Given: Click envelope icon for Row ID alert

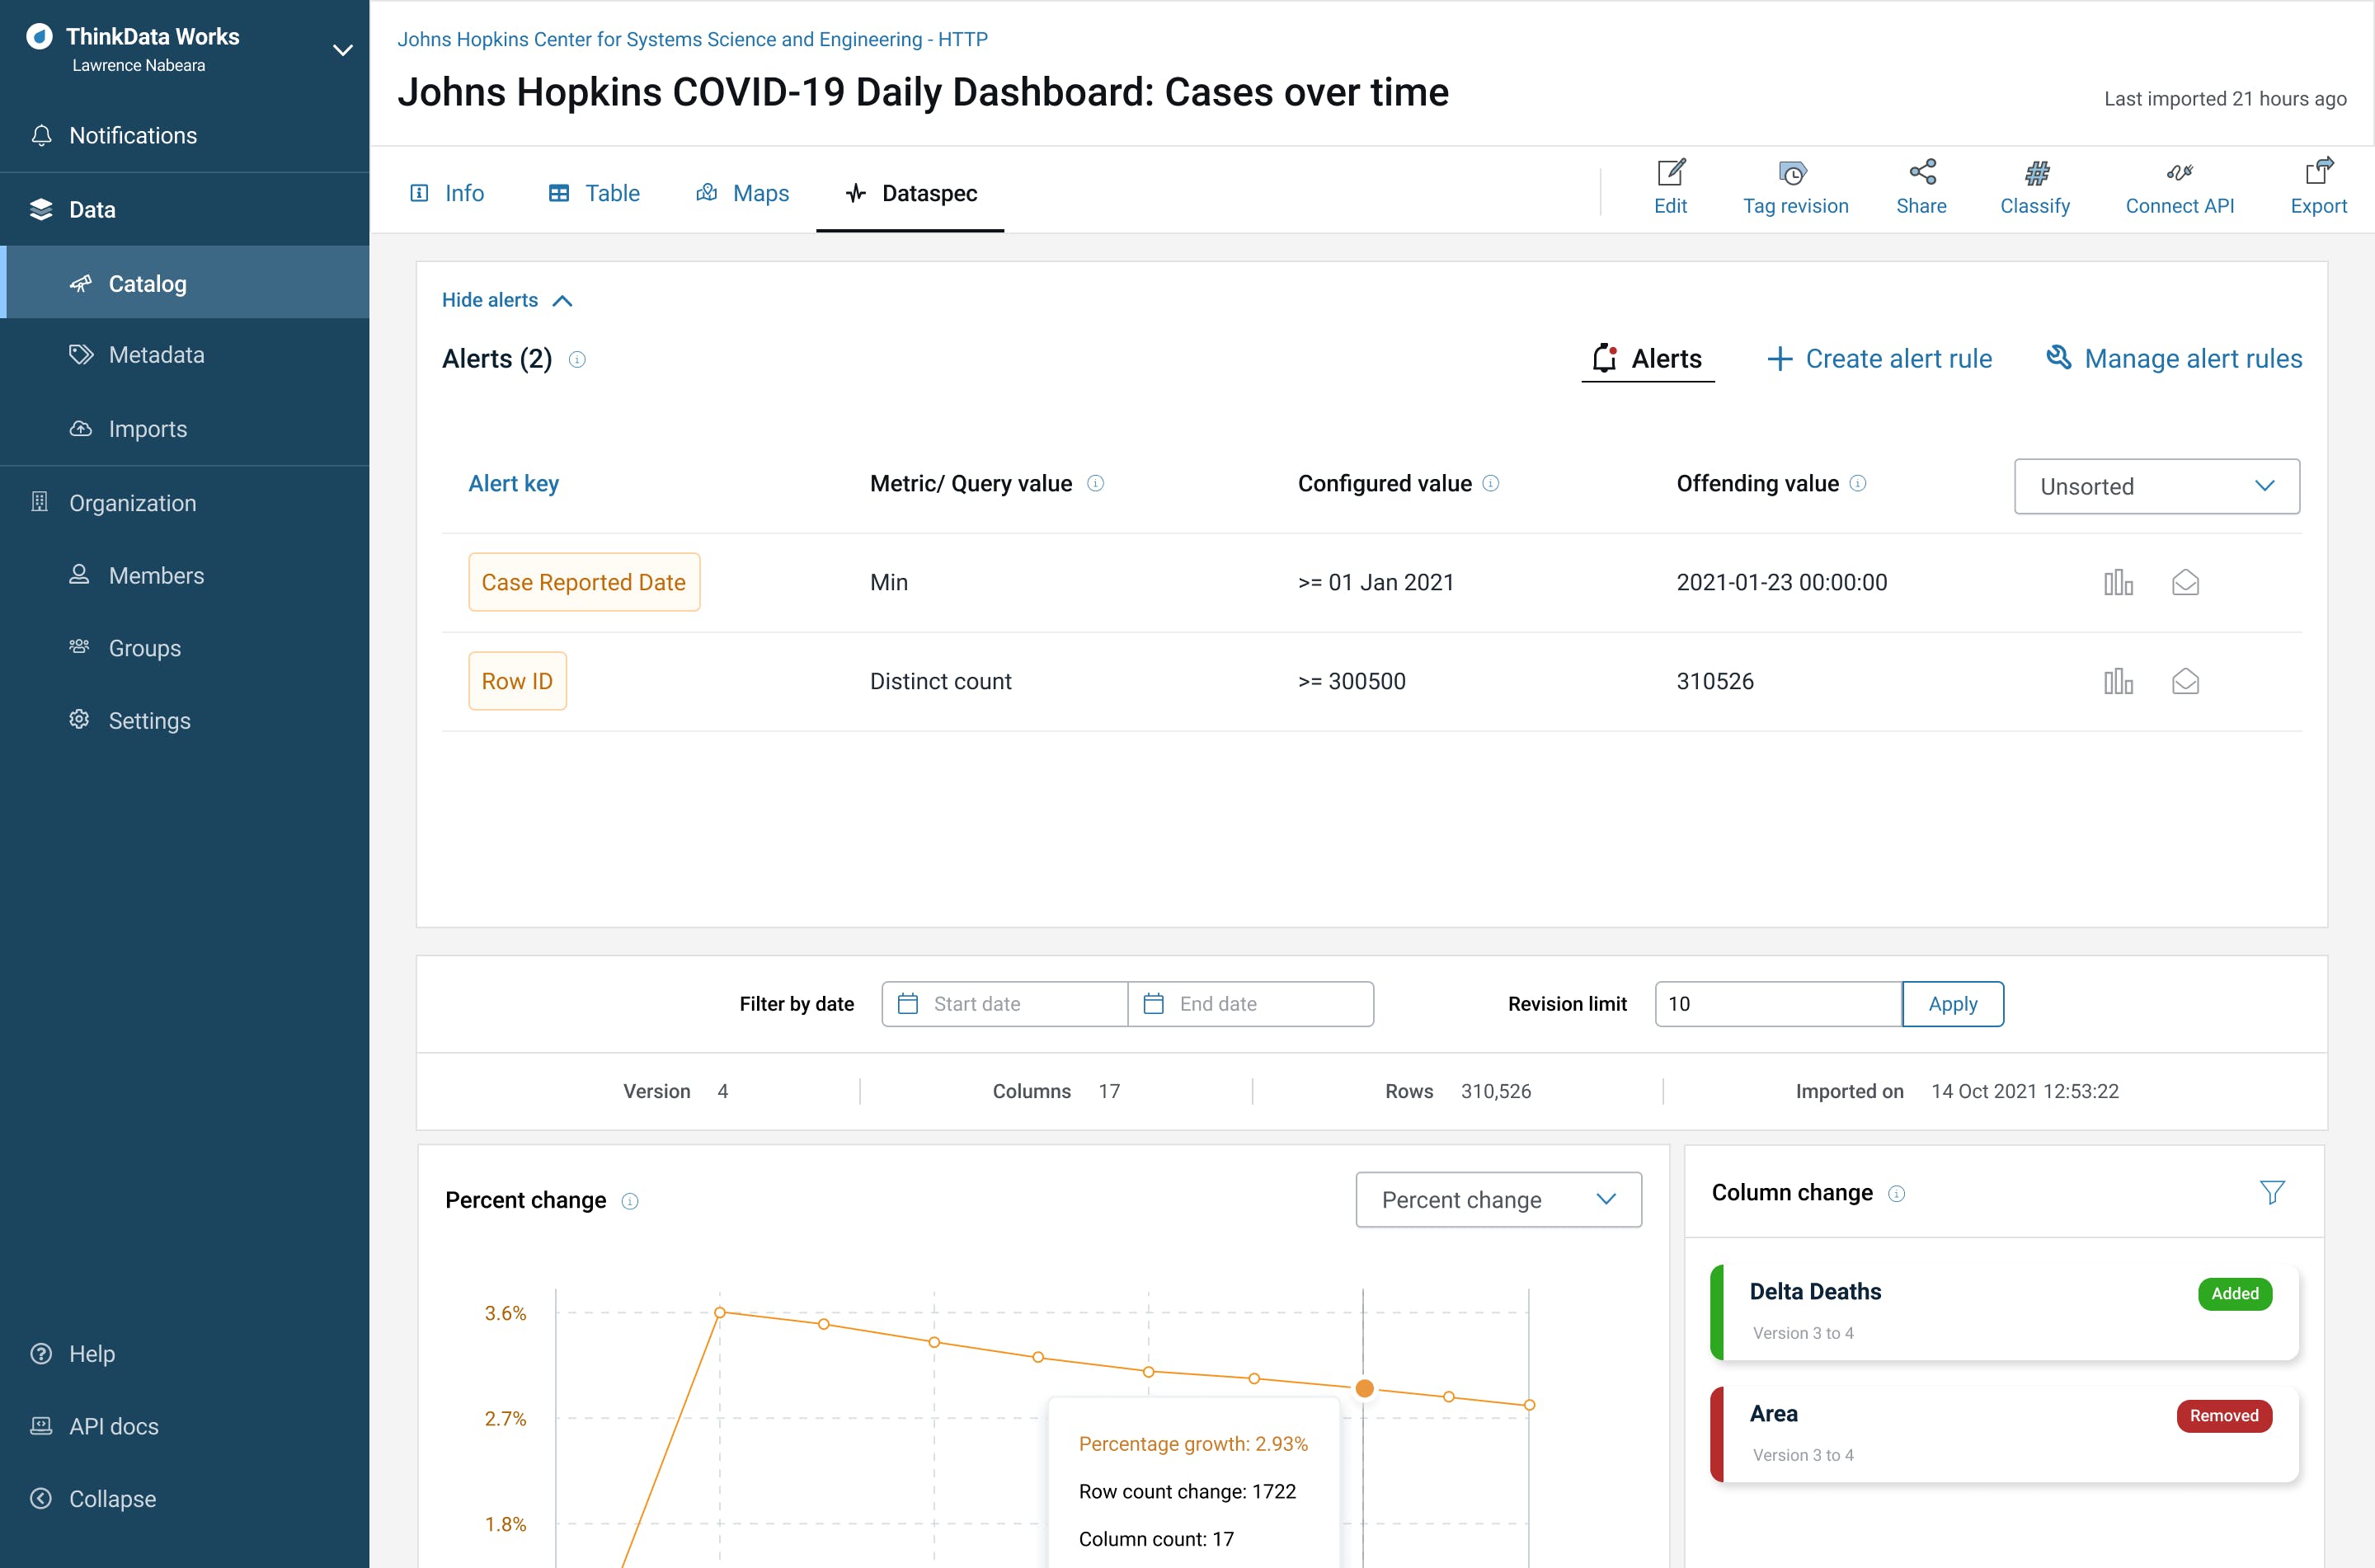Looking at the screenshot, I should [x=2185, y=682].
